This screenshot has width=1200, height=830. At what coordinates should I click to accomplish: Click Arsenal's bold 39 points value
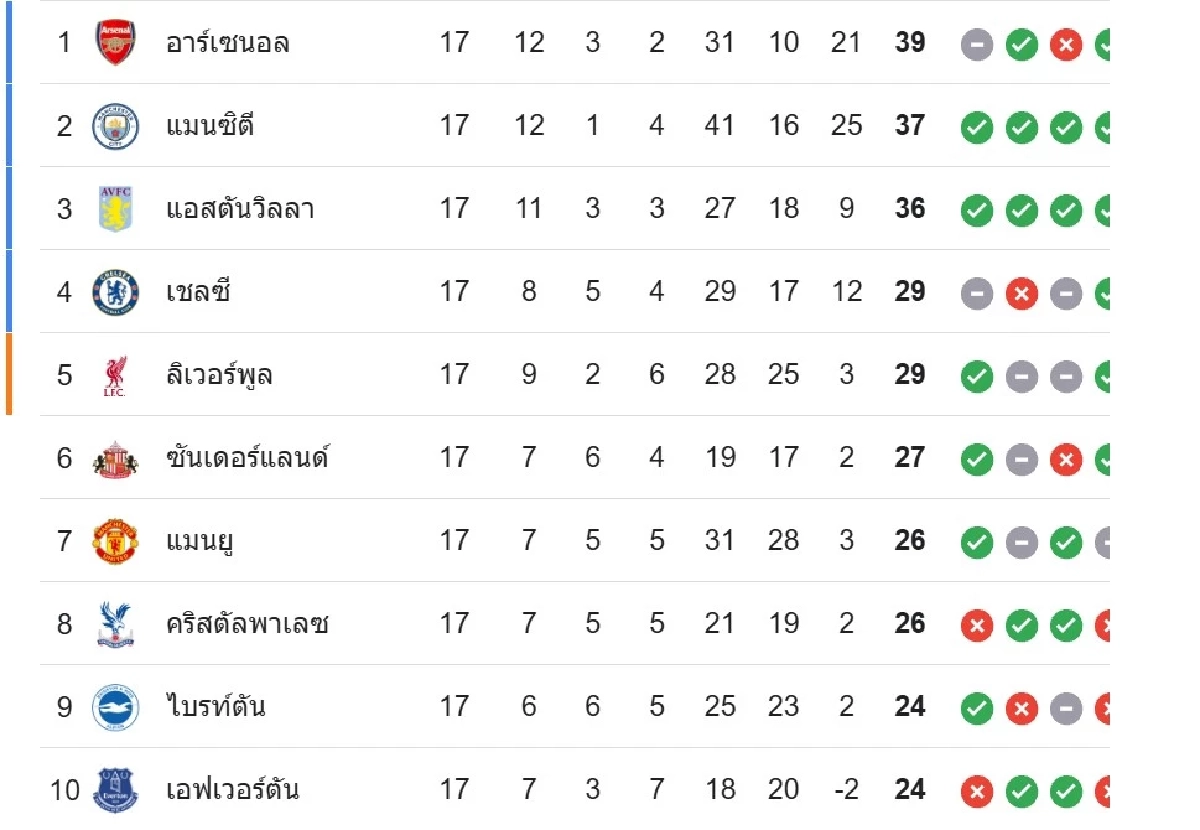[x=910, y=43]
